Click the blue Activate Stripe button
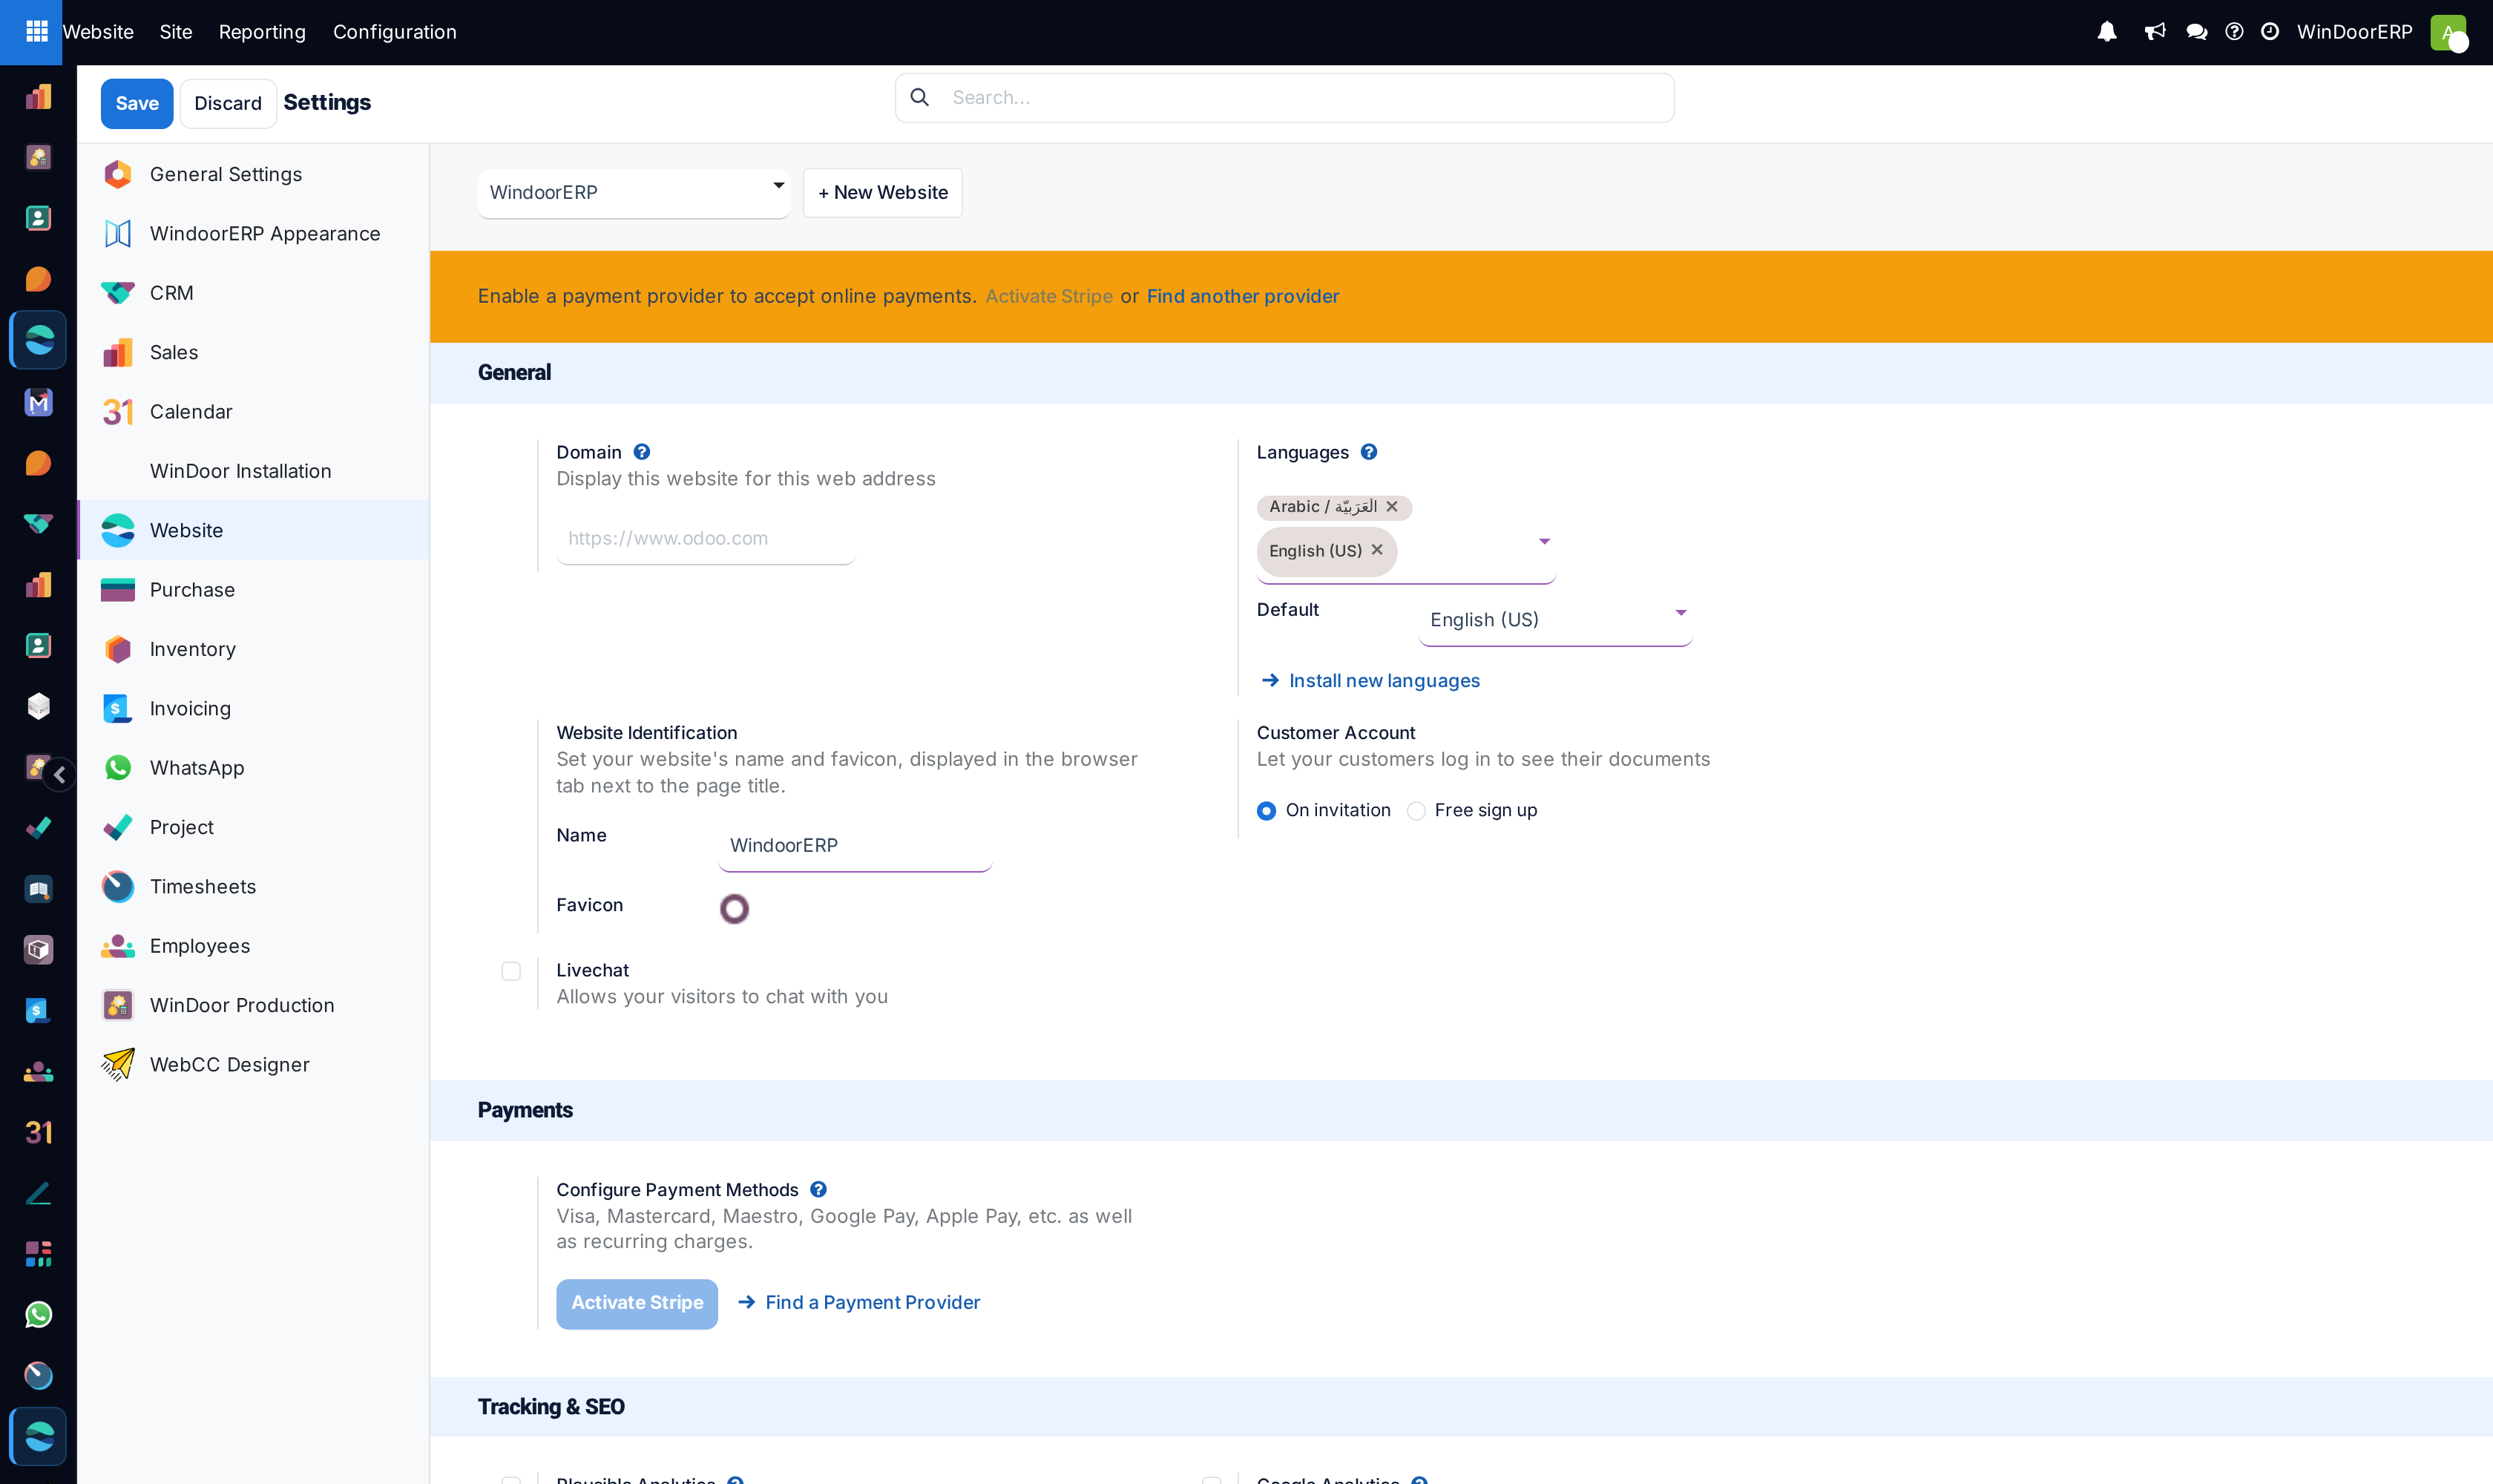 637,1303
